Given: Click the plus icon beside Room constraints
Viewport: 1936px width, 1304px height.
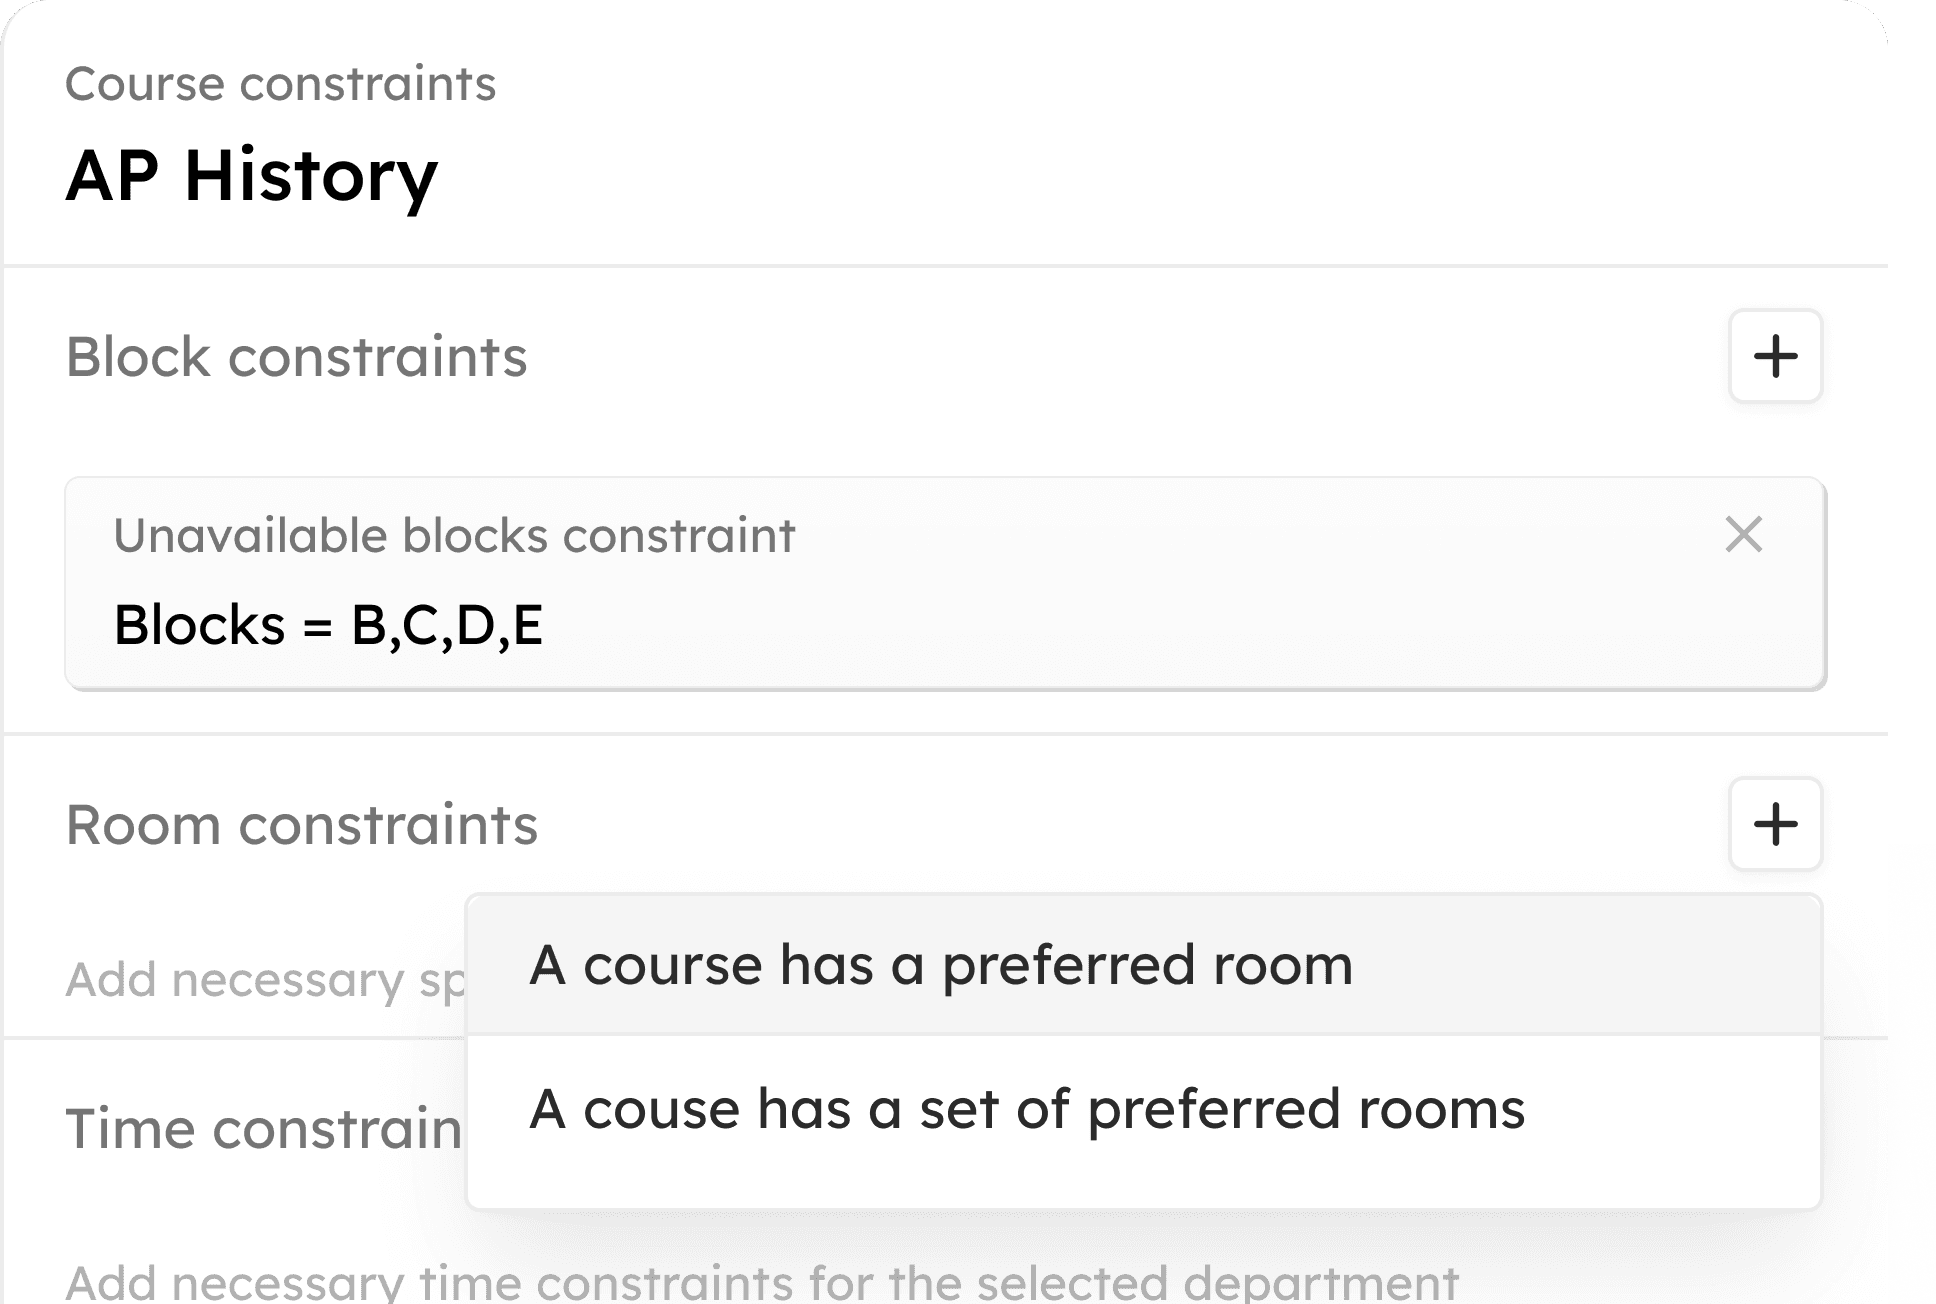Looking at the screenshot, I should coord(1775,824).
